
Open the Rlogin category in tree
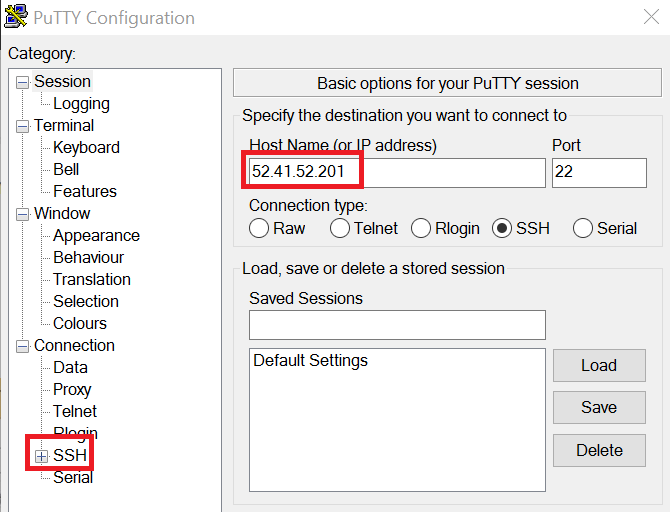[75, 432]
